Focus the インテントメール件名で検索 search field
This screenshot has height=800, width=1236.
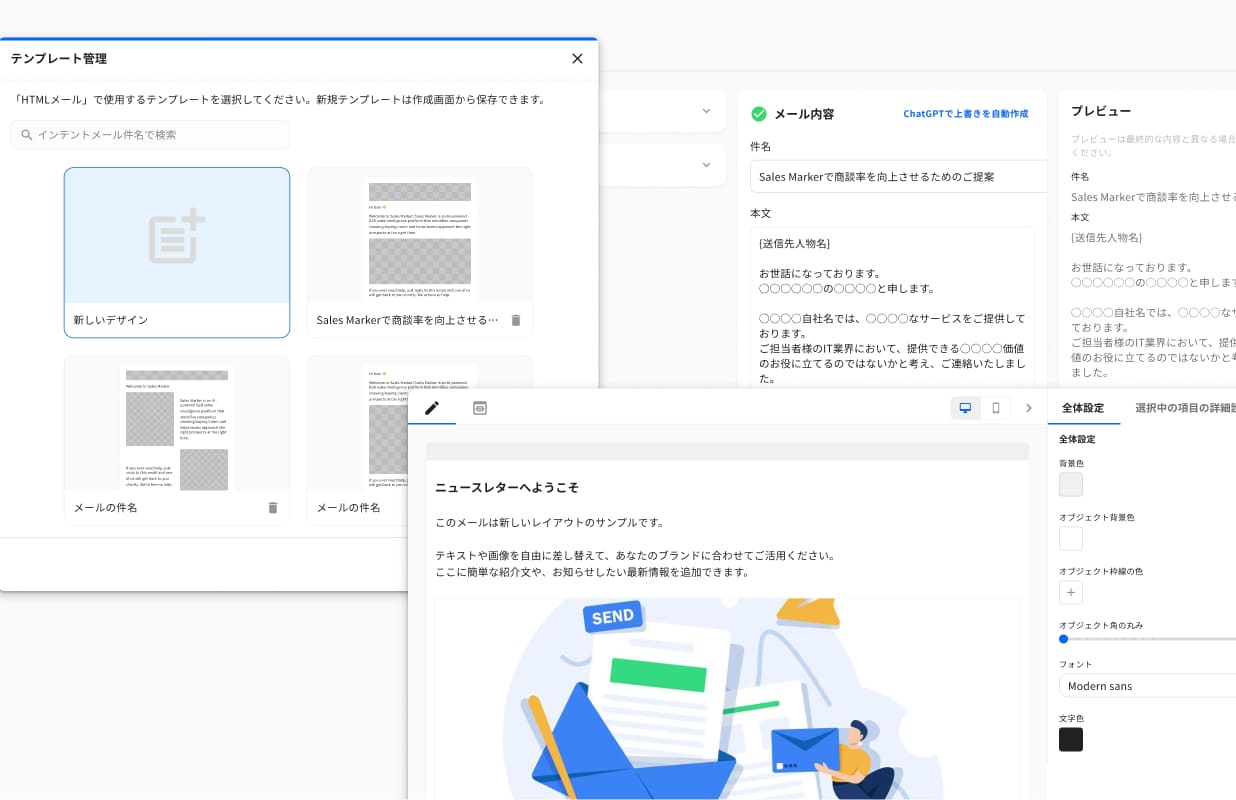coord(150,135)
